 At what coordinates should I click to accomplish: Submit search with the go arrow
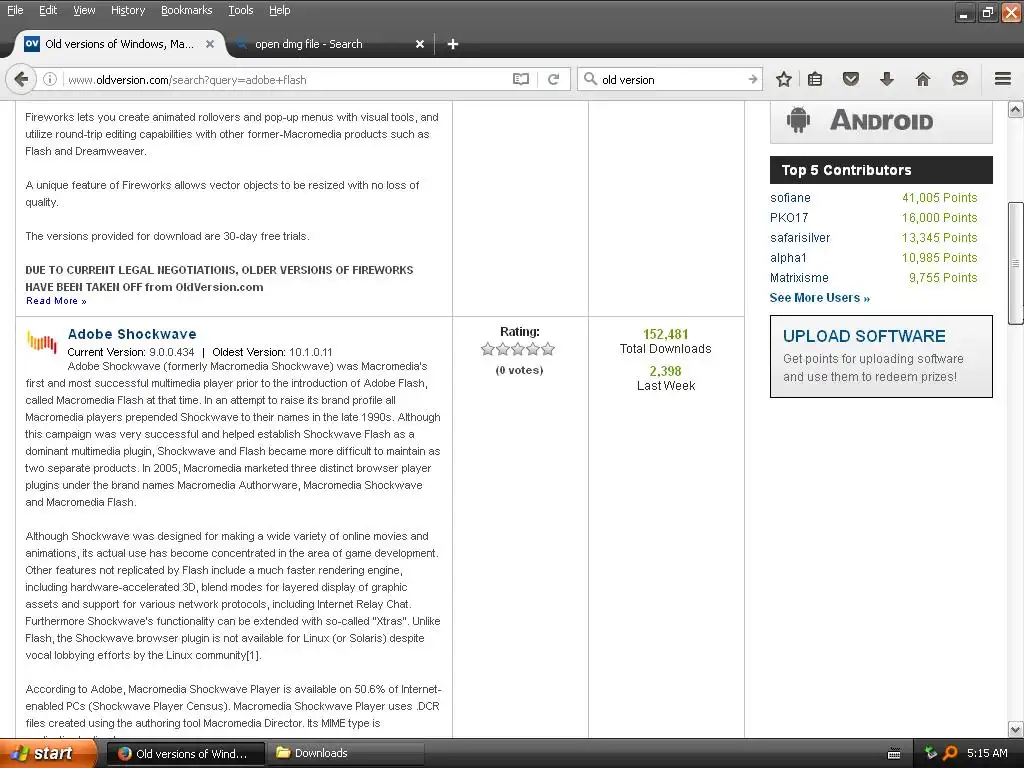[752, 79]
